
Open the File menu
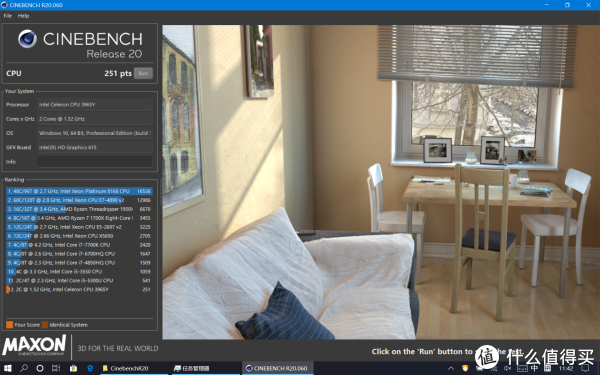(x=8, y=16)
